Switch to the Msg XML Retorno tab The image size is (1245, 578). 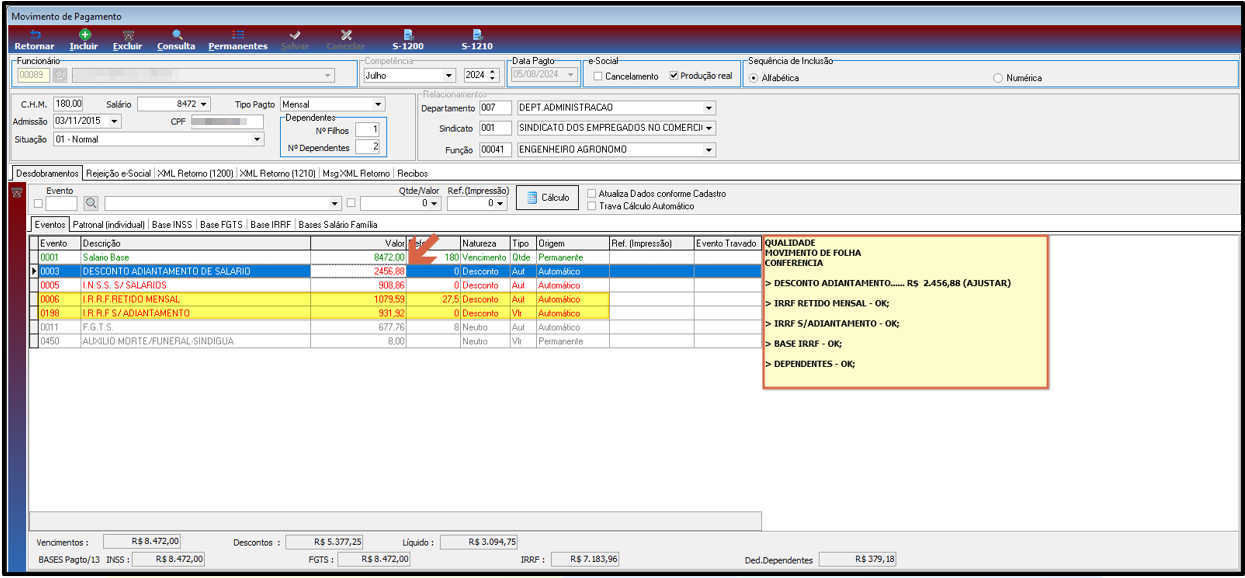tap(356, 173)
